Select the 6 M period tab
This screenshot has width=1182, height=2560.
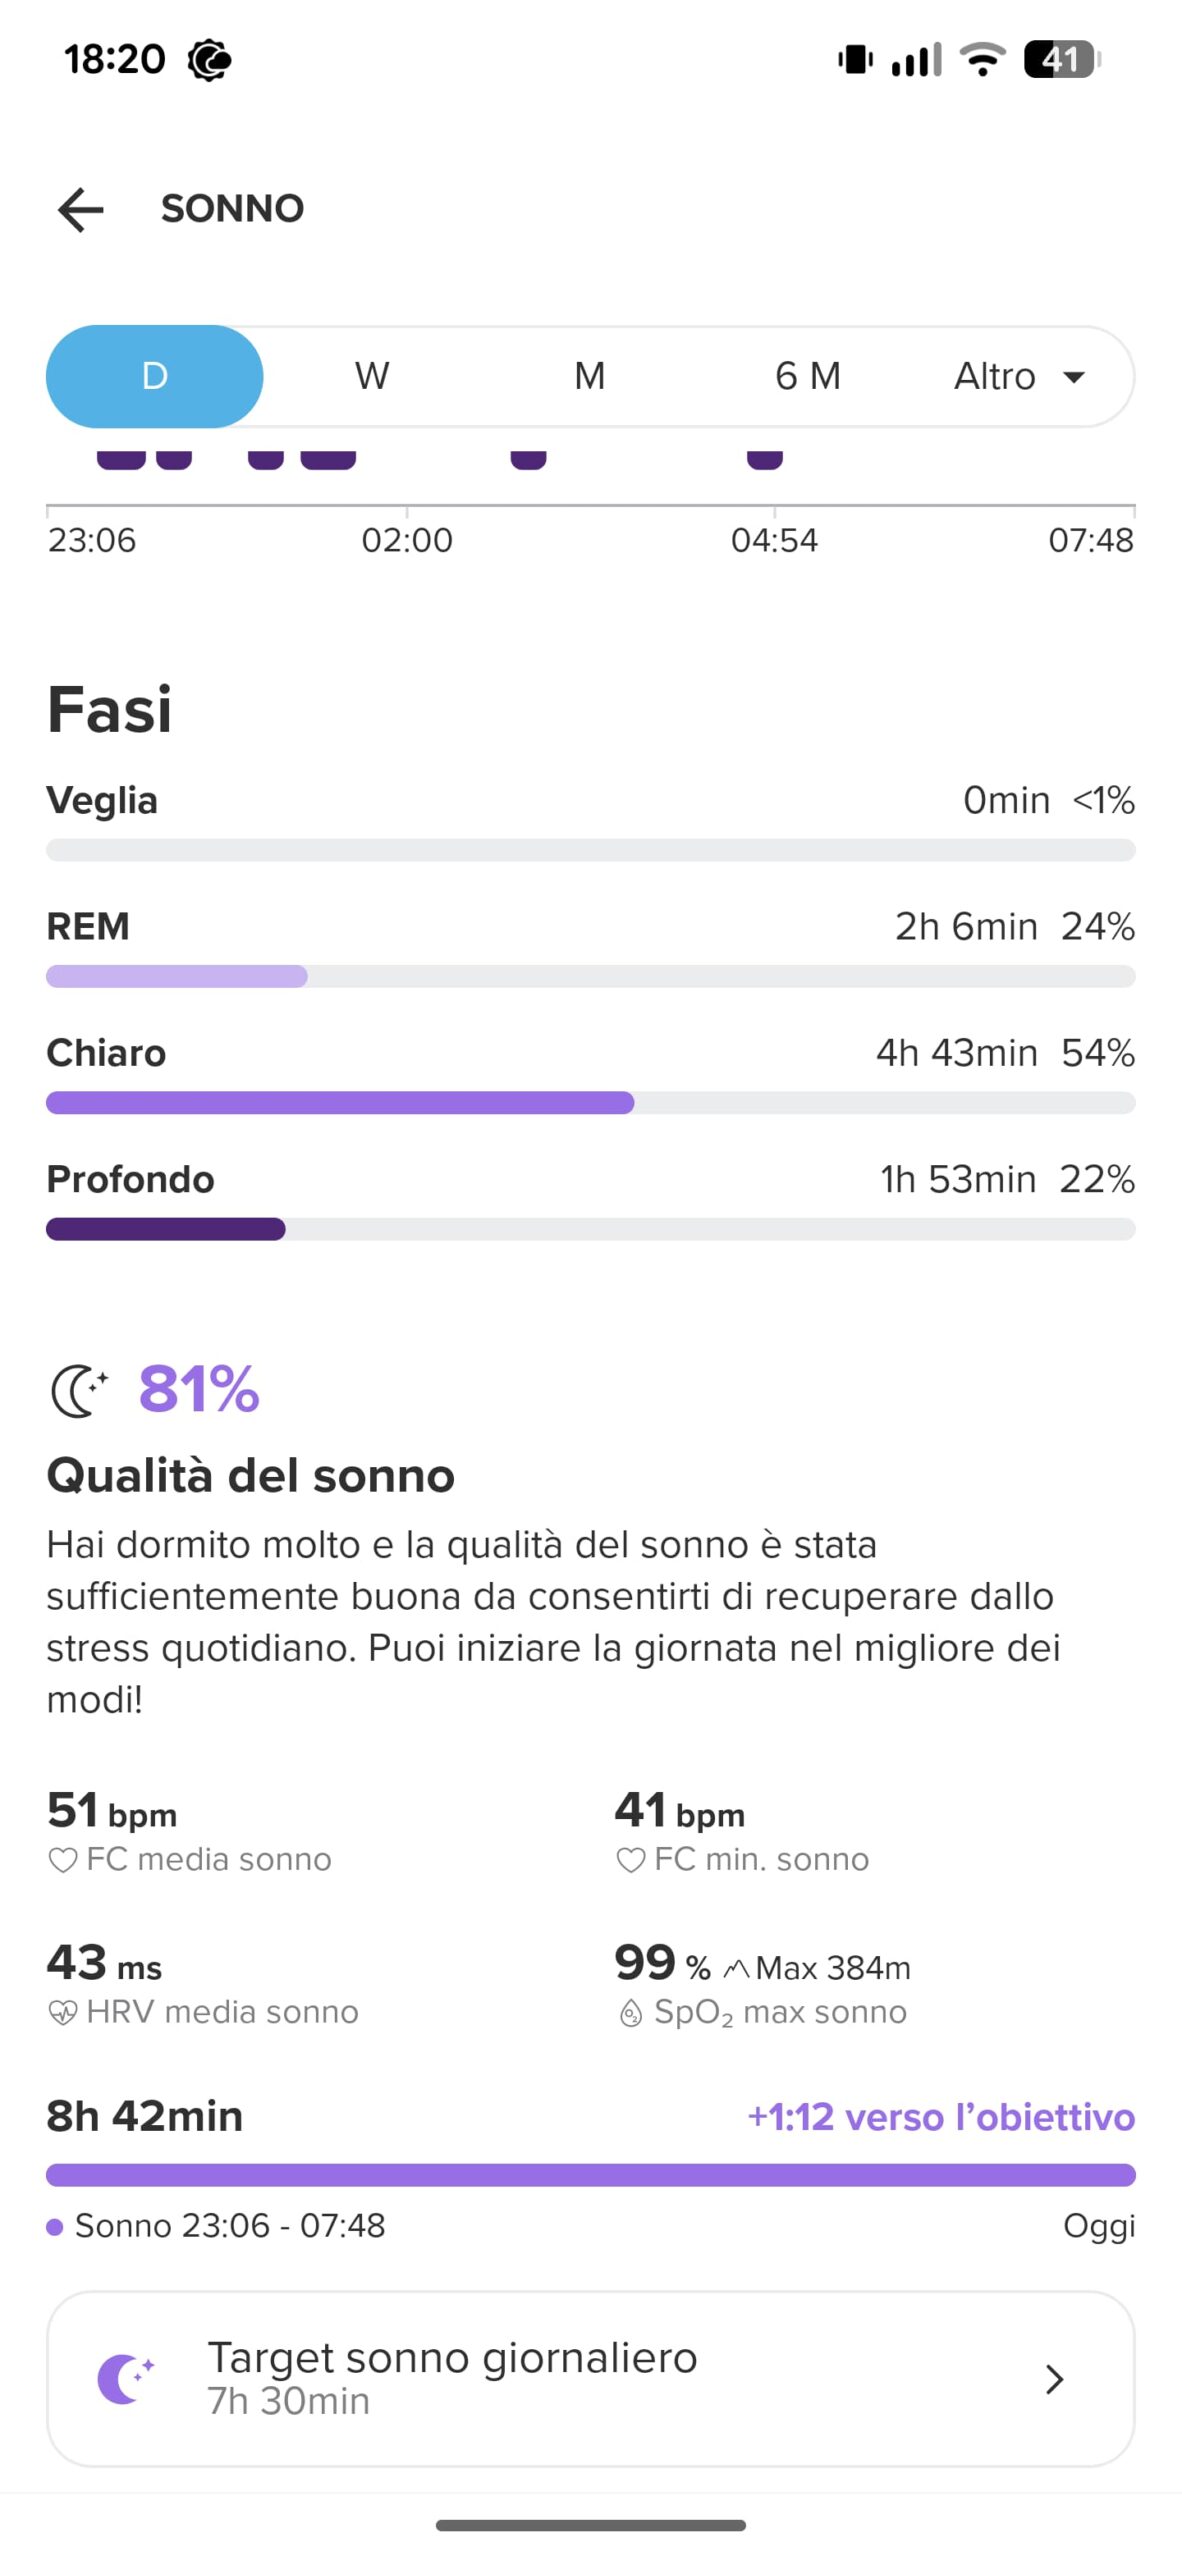point(808,377)
